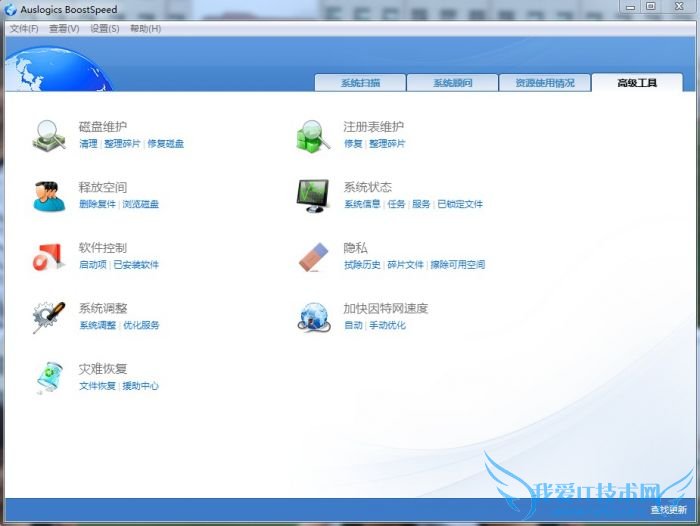The height and width of the screenshot is (526, 700).
Task: Switch to the 系统扫描 tab
Action: point(360,83)
